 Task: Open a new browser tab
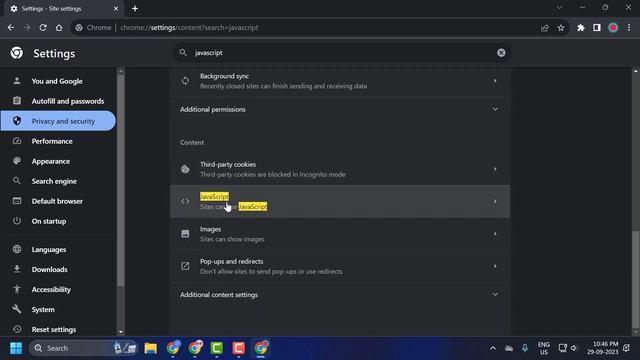coord(135,9)
